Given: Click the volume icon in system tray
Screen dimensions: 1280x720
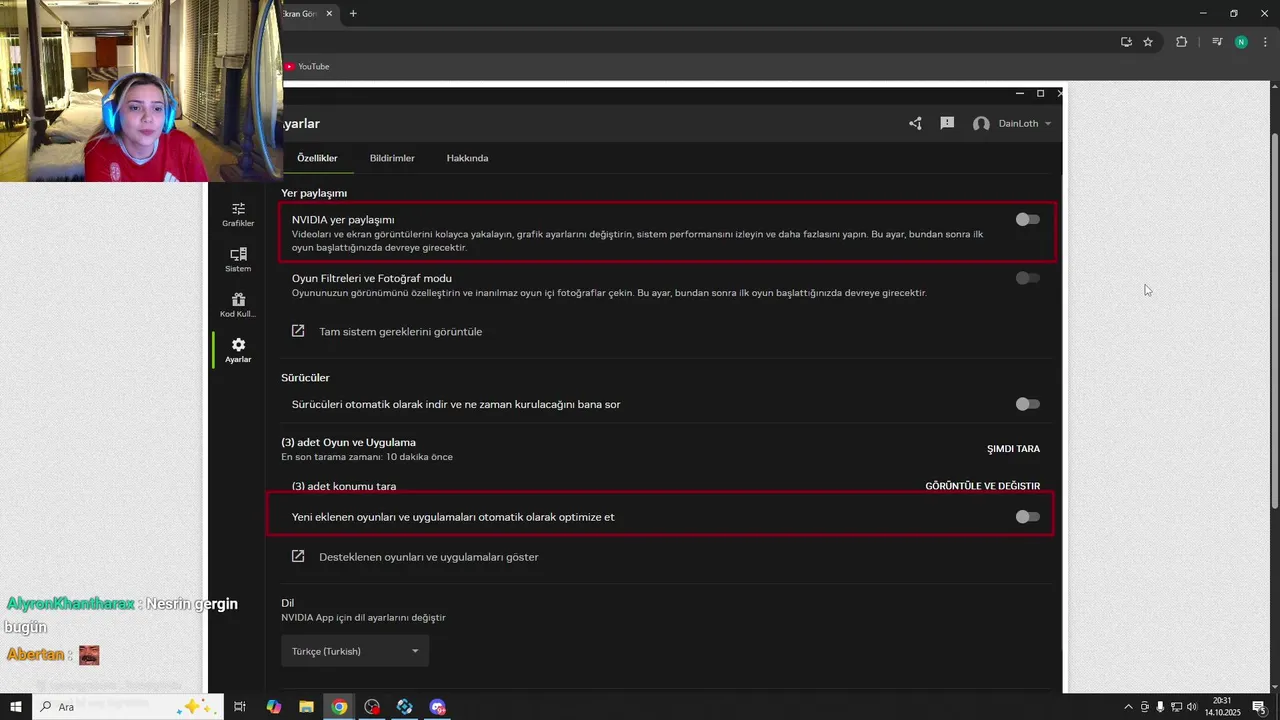Looking at the screenshot, I should [x=1193, y=707].
